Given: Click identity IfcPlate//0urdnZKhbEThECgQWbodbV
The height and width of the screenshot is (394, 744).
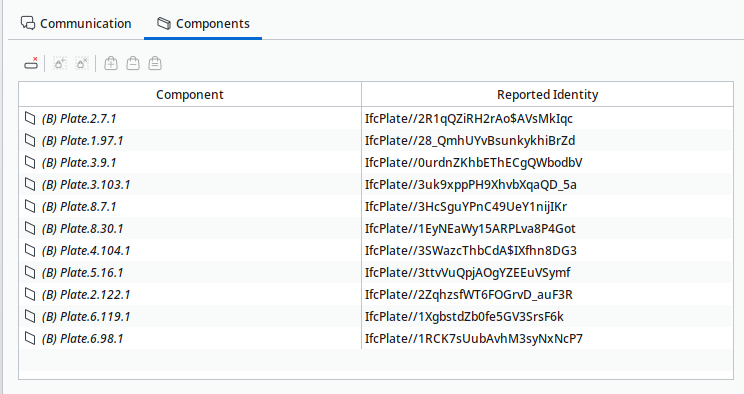Looking at the screenshot, I should point(474,162).
